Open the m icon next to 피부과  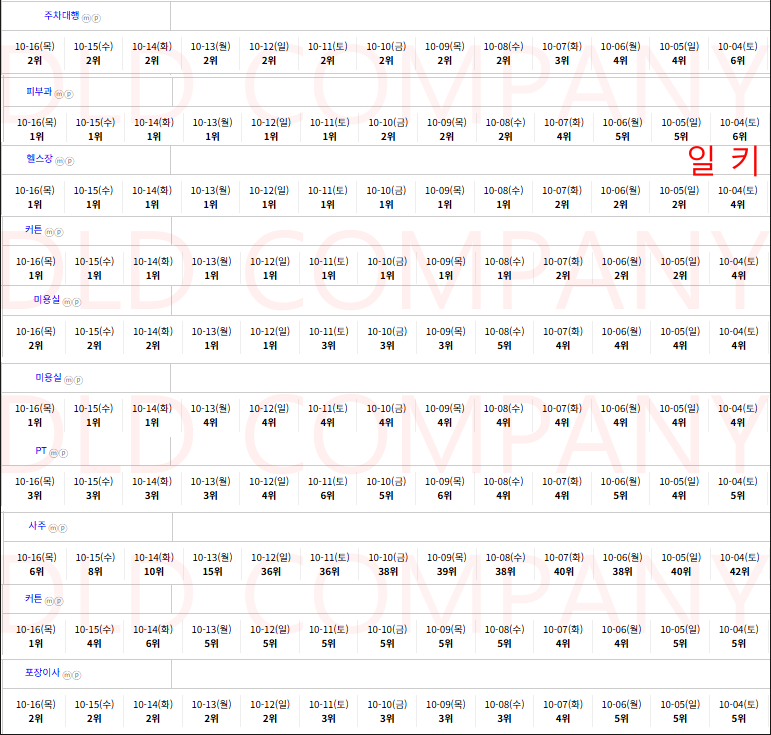59,94
